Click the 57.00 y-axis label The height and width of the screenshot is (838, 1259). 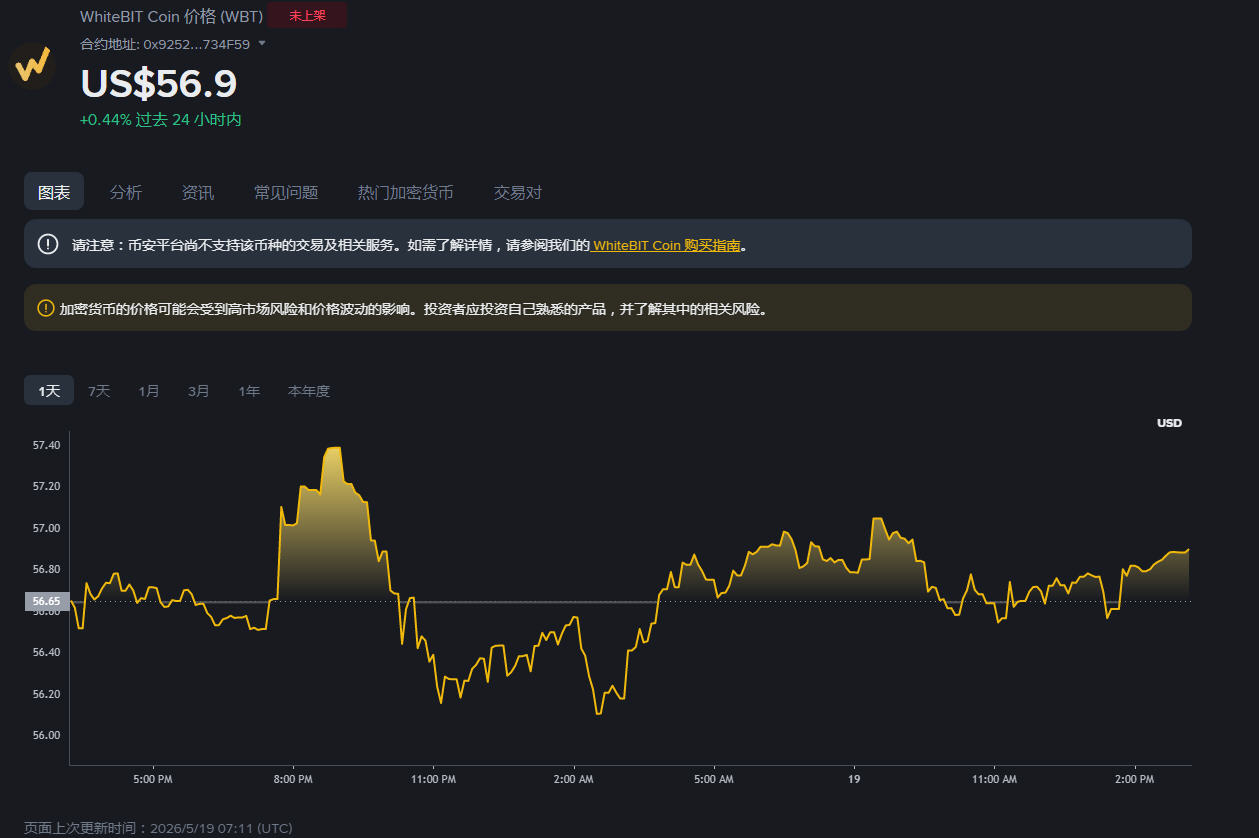click(46, 528)
